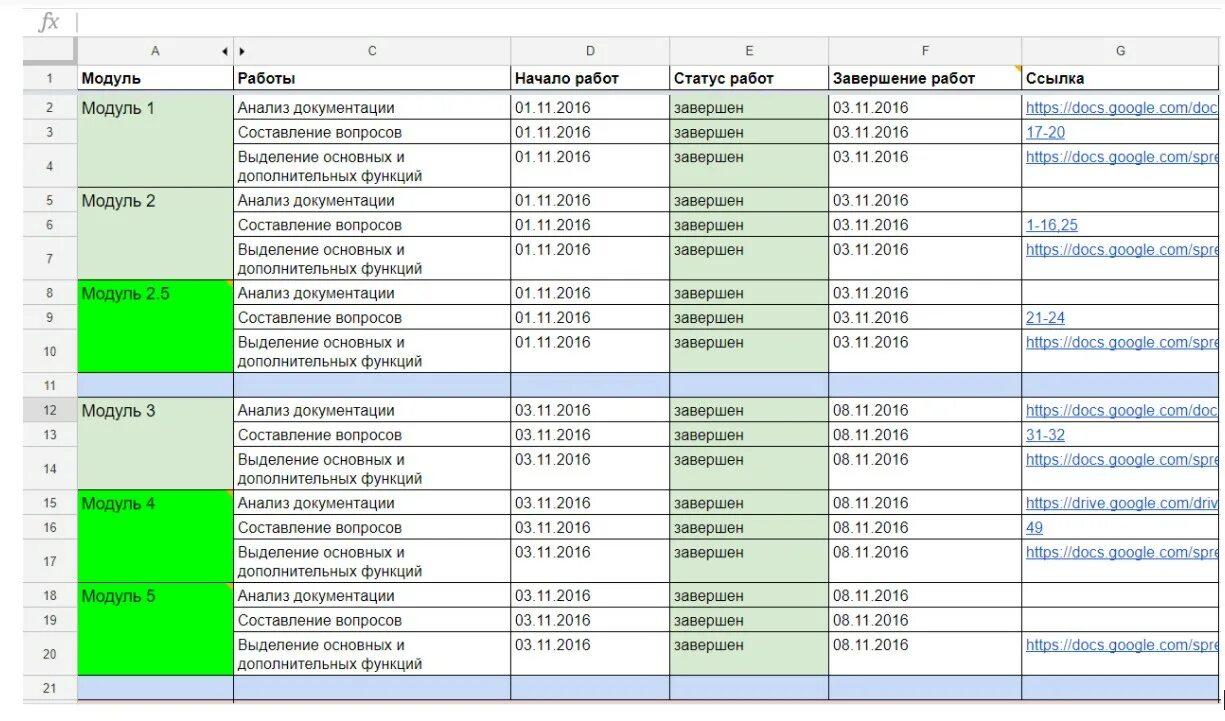Open the spreadsheet link in row 17
1225x721 pixels.
tap(1122, 552)
